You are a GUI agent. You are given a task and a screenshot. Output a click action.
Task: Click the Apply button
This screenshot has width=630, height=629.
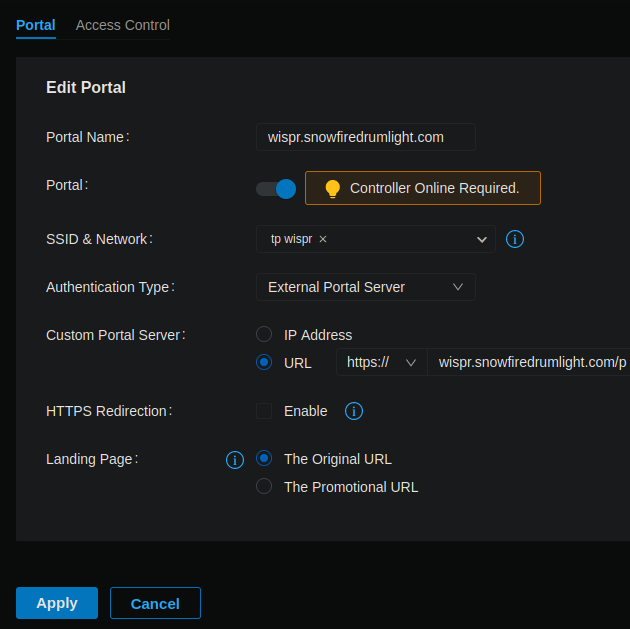[x=57, y=603]
